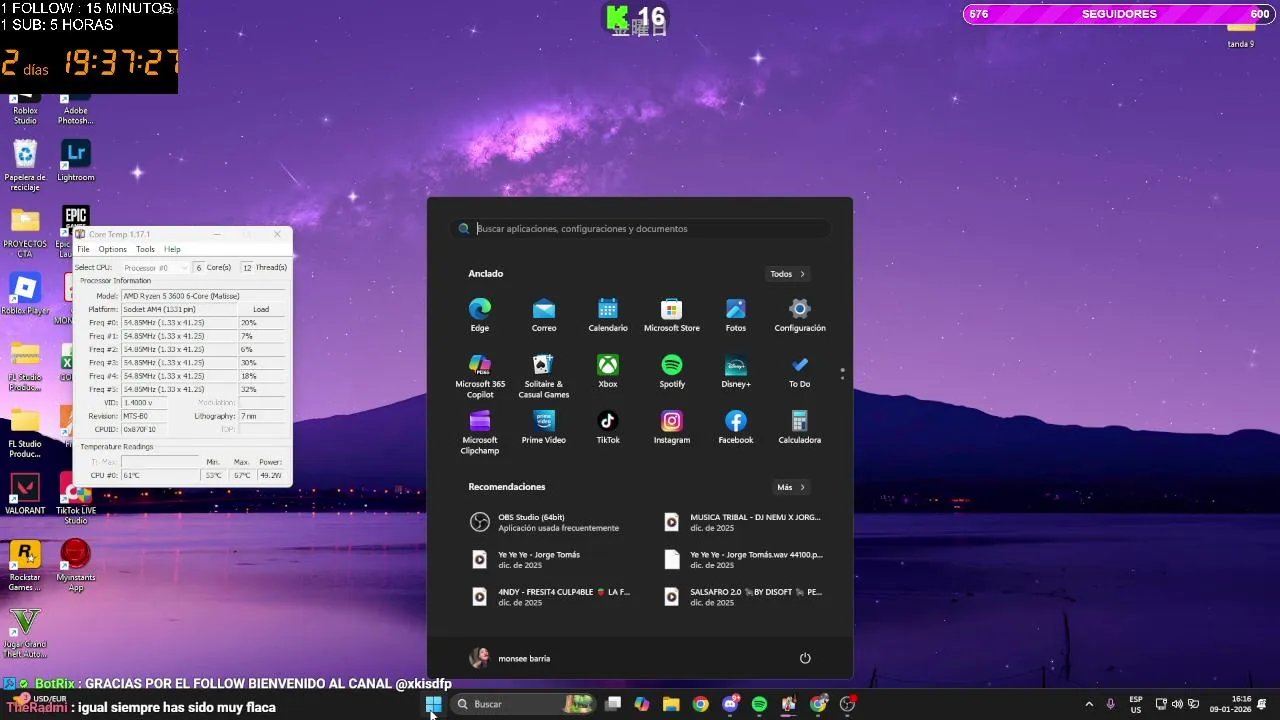Viewport: 1280px width, 720px height.
Task: Click the Windows Start button on taskbar
Action: (x=433, y=704)
